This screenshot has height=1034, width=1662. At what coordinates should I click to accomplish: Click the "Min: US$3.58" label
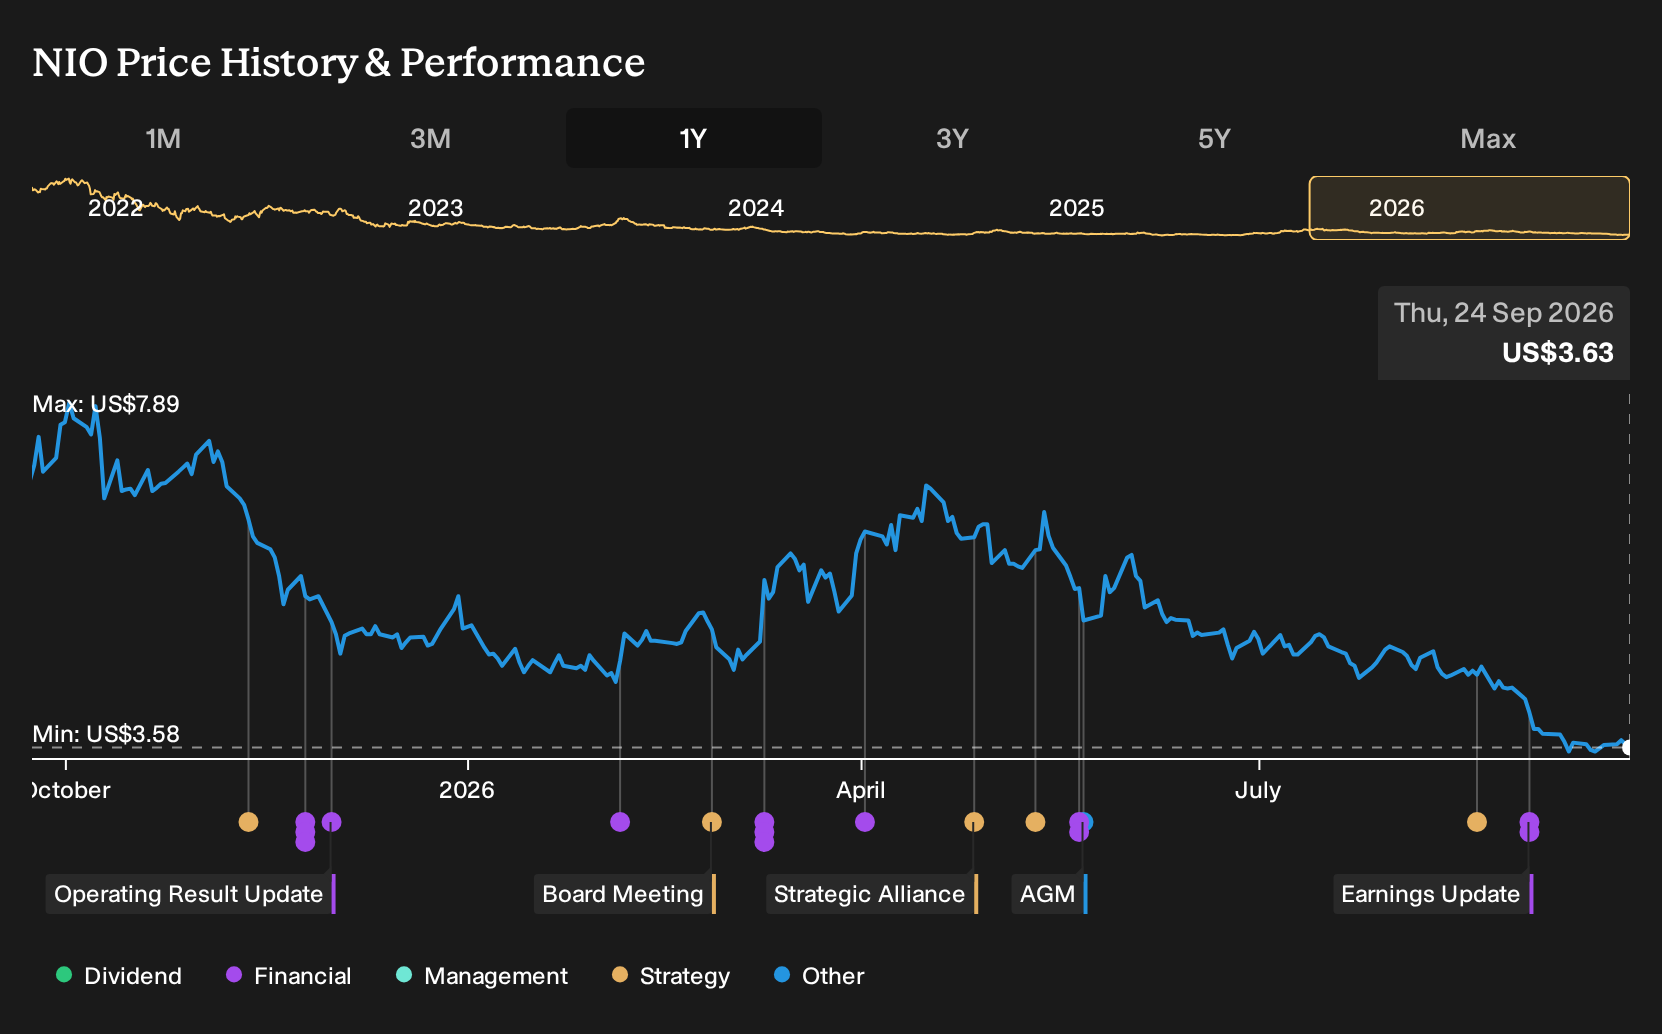click(x=106, y=734)
